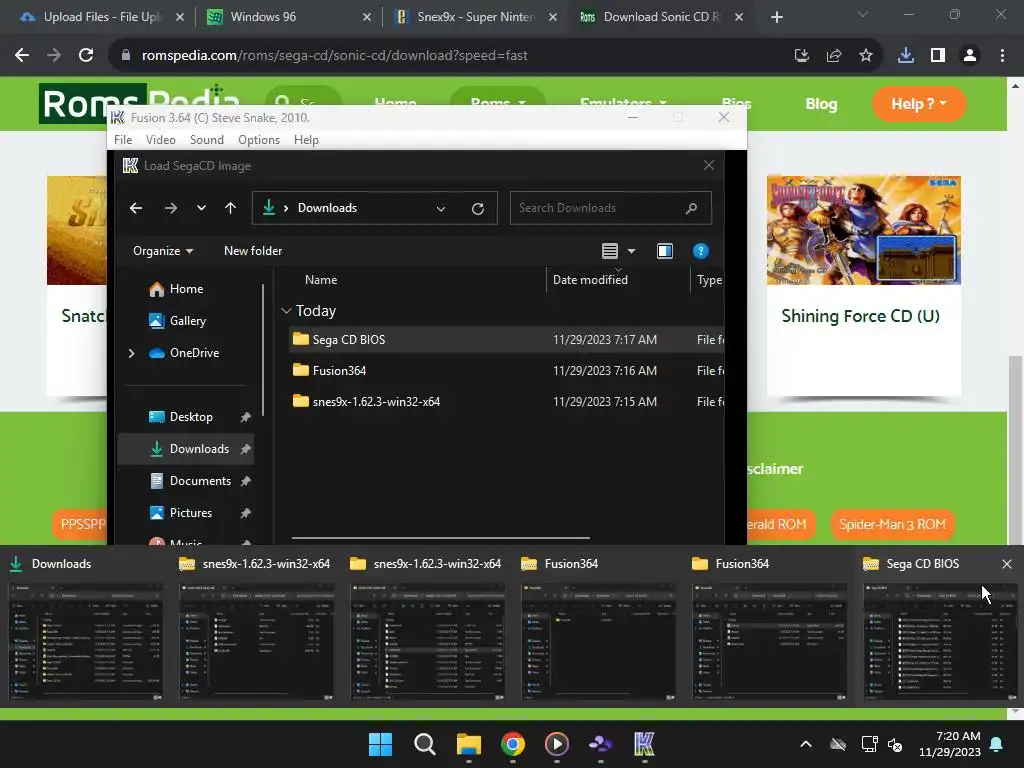Sort files by Type column
The image size is (1024, 768).
(709, 280)
